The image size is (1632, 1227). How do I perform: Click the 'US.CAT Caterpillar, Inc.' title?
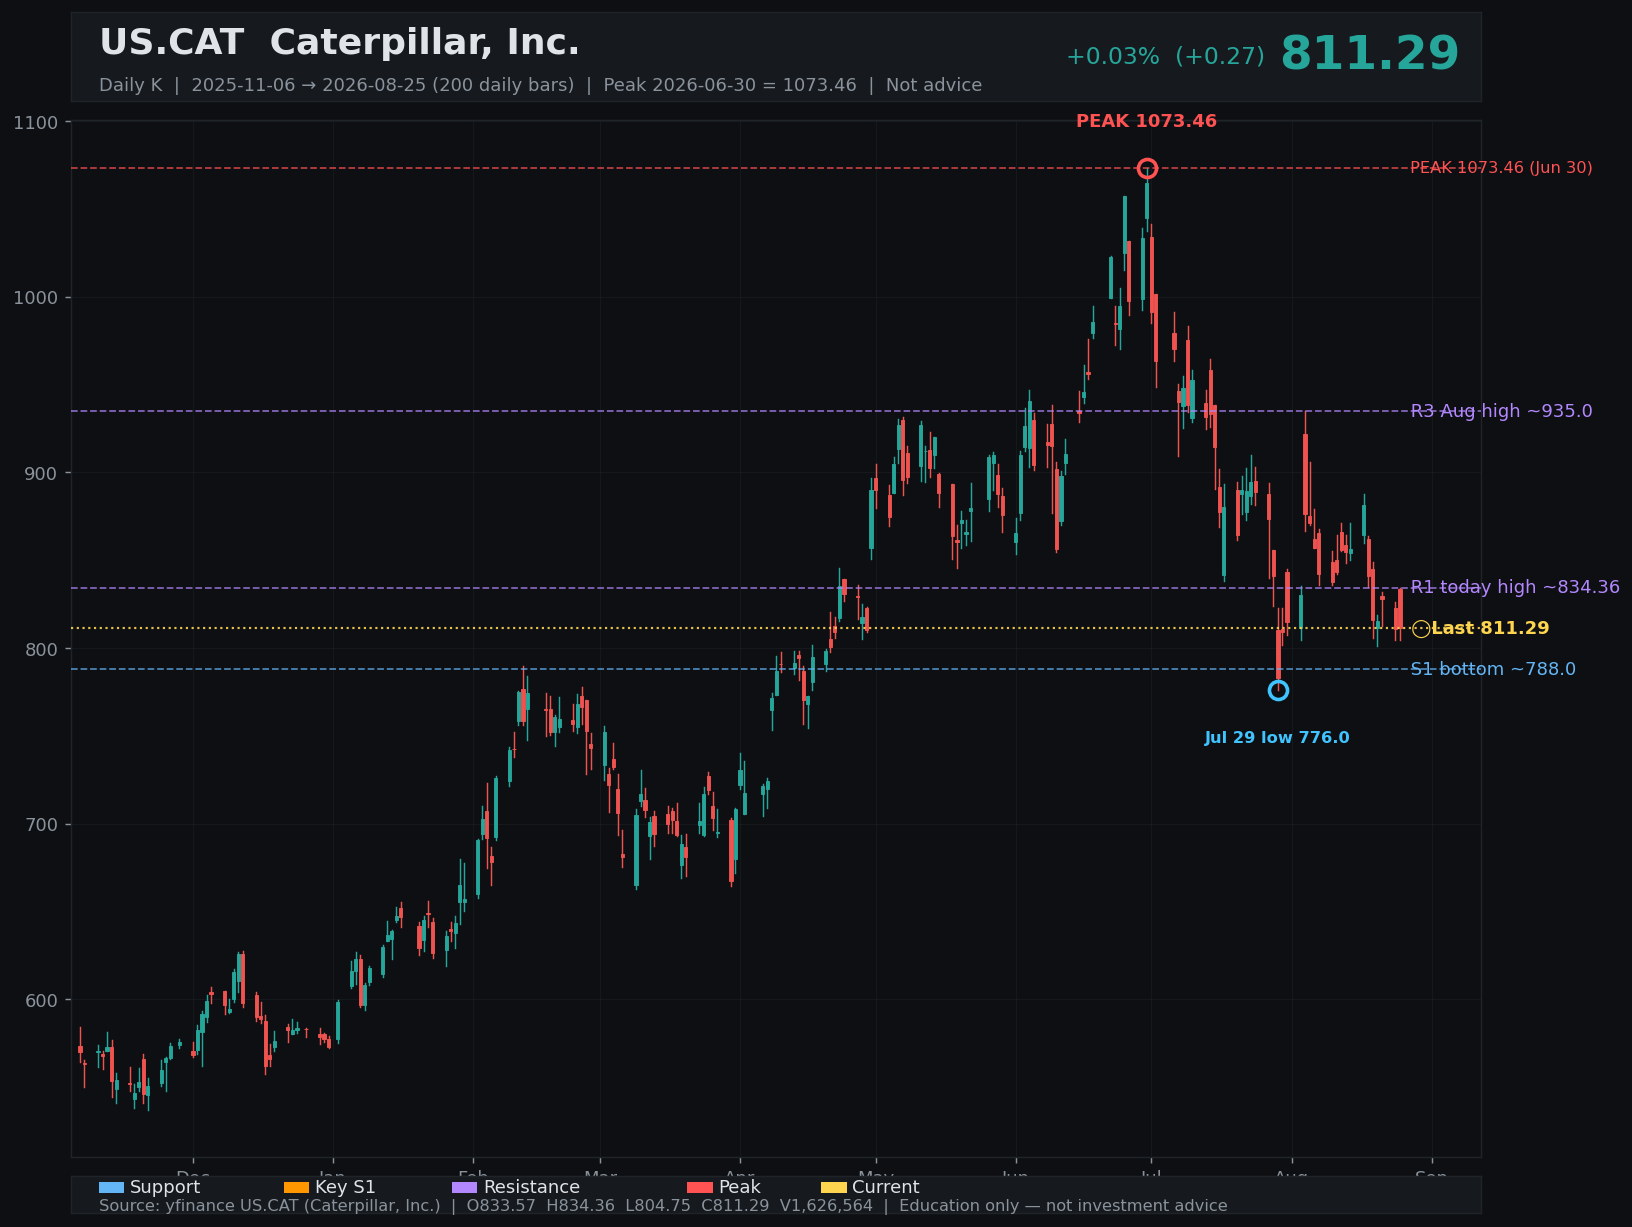(x=339, y=43)
